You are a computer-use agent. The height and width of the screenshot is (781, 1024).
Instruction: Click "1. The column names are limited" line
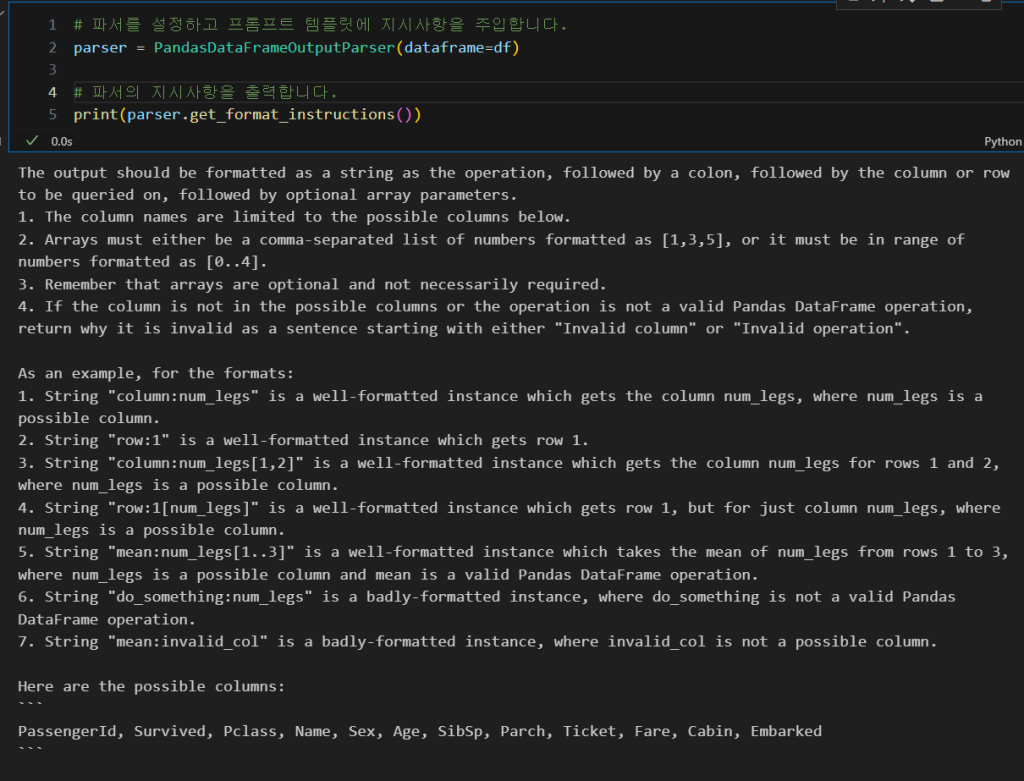coord(294,217)
